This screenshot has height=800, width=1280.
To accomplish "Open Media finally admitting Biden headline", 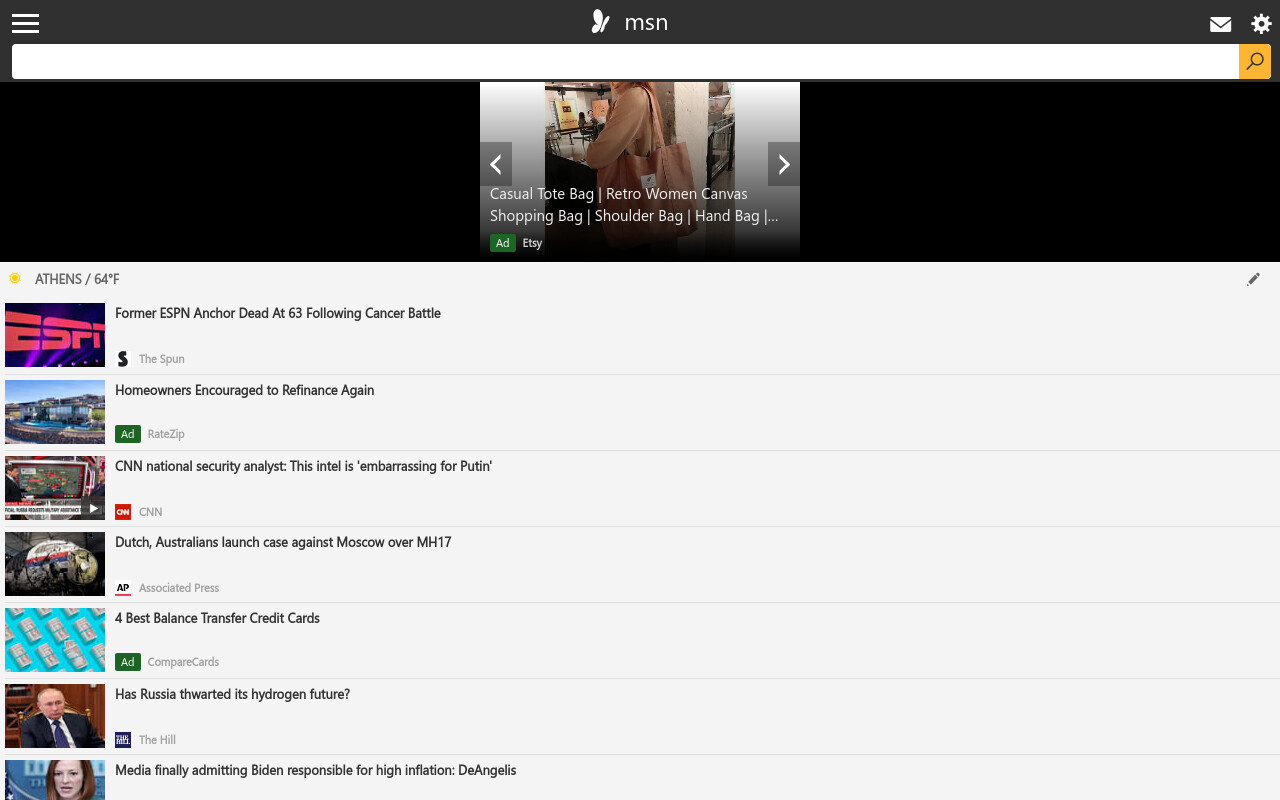I will 316,770.
